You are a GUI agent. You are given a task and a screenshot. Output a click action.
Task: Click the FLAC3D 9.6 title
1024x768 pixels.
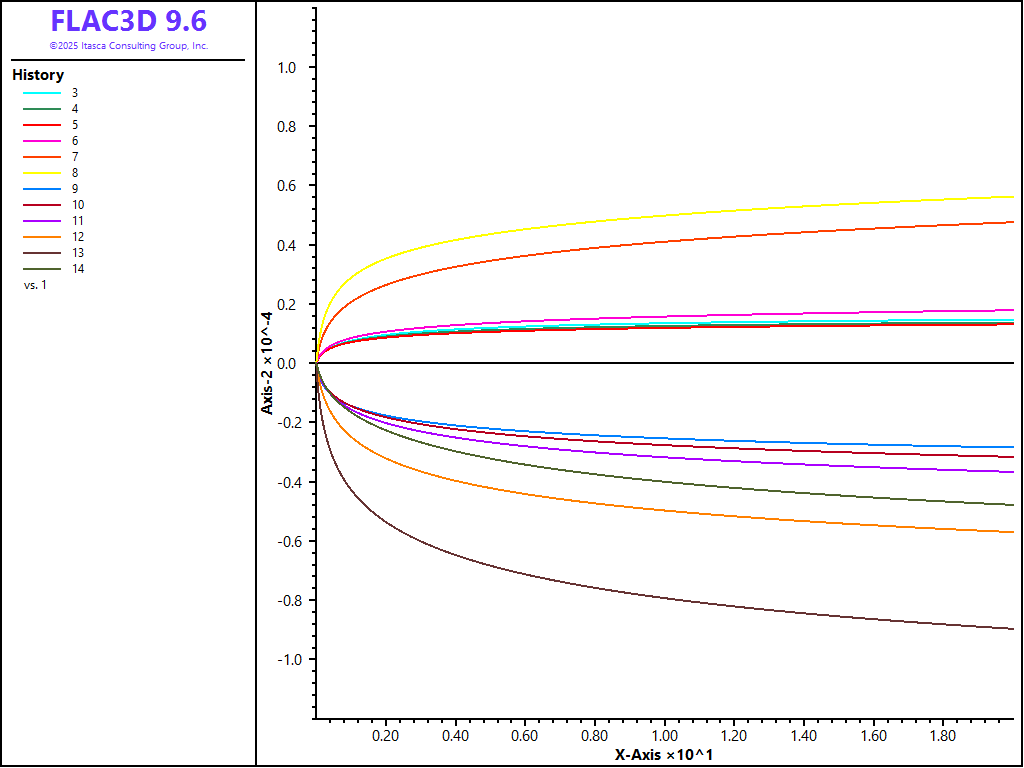tap(128, 21)
